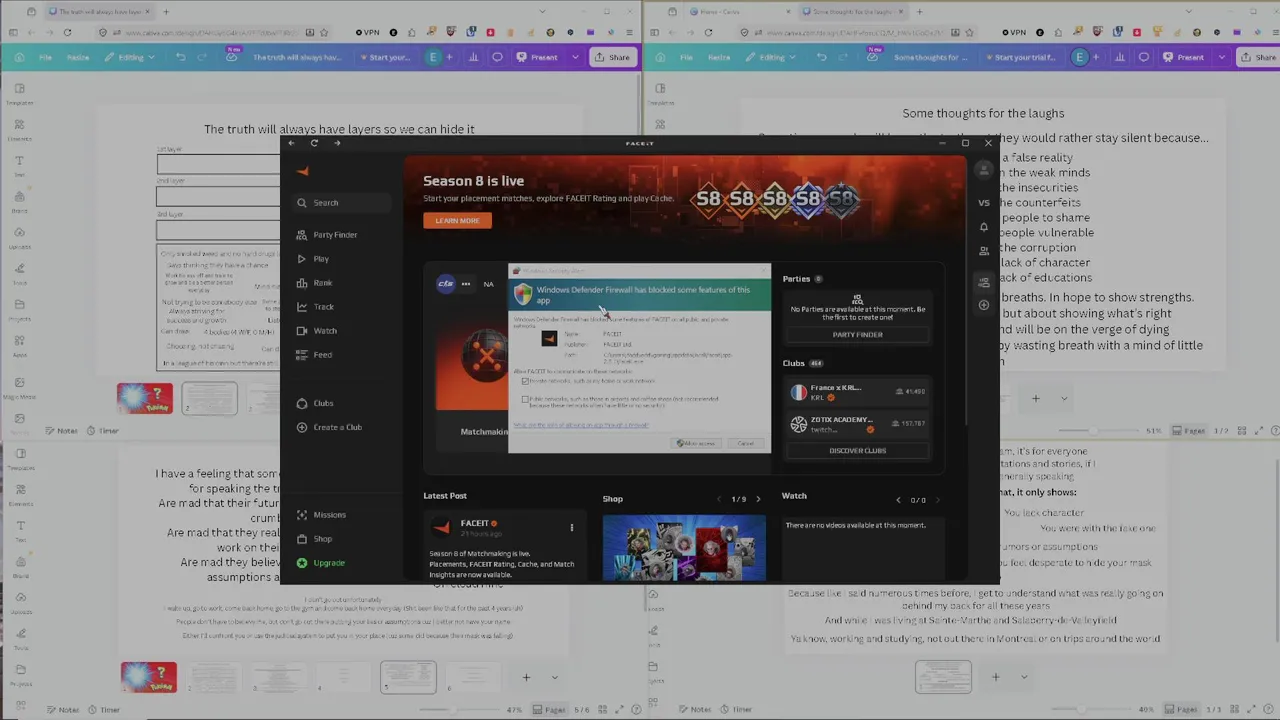The width and height of the screenshot is (1280, 720).
Task: Toggle the Public networks checkbox
Action: tap(526, 399)
